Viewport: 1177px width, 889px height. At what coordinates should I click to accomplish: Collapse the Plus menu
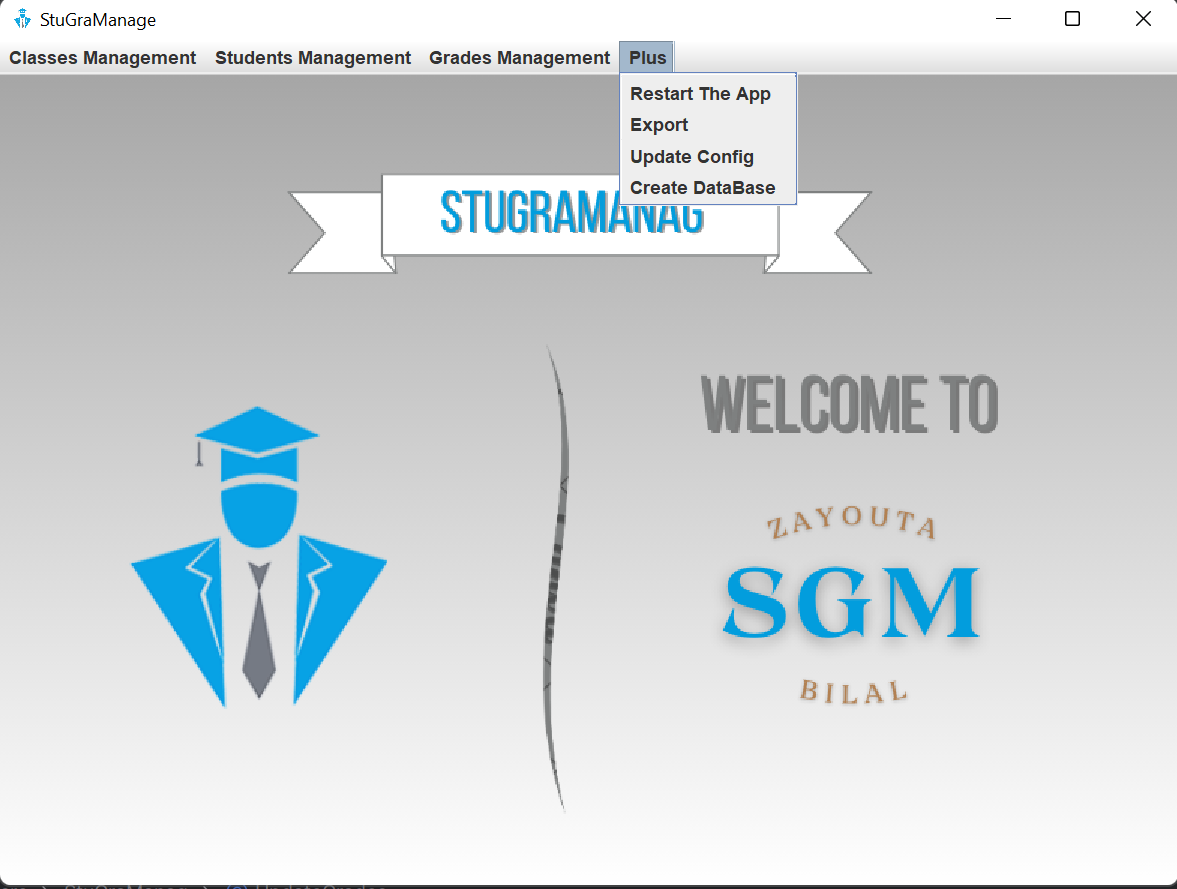pyautogui.click(x=647, y=58)
